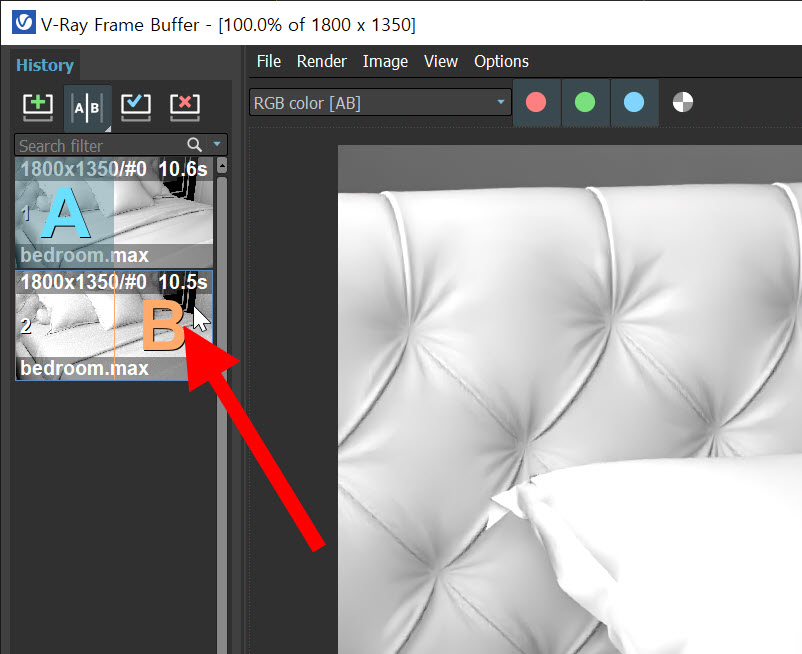802x654 pixels.
Task: Toggle the green channel button
Action: [x=585, y=102]
